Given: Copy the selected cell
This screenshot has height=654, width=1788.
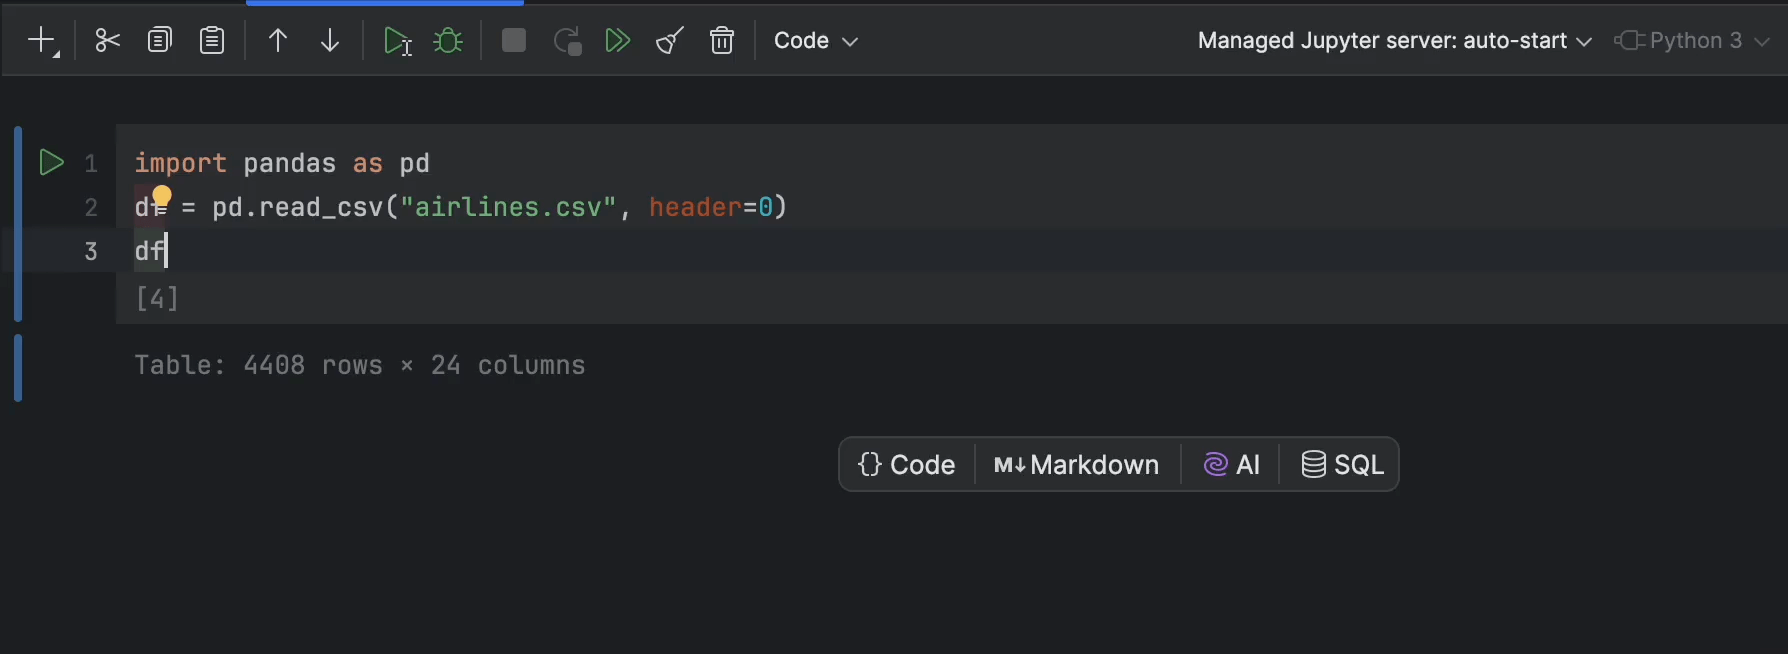Looking at the screenshot, I should tap(159, 41).
